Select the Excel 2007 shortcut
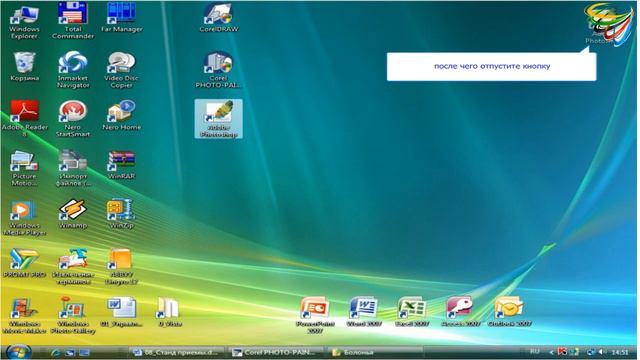This screenshot has height=360, width=640. pos(412,312)
